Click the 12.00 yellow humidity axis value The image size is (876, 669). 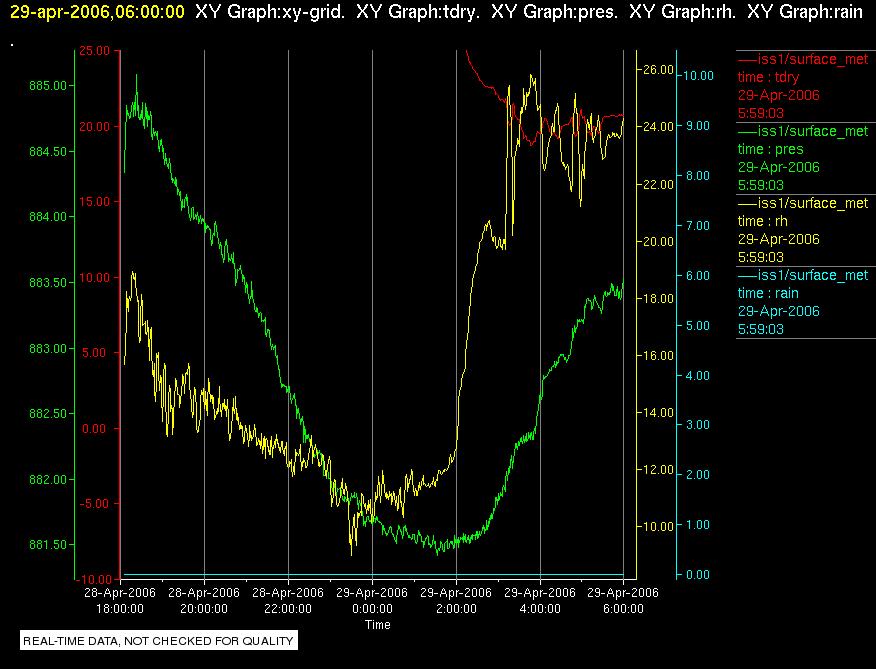click(658, 469)
